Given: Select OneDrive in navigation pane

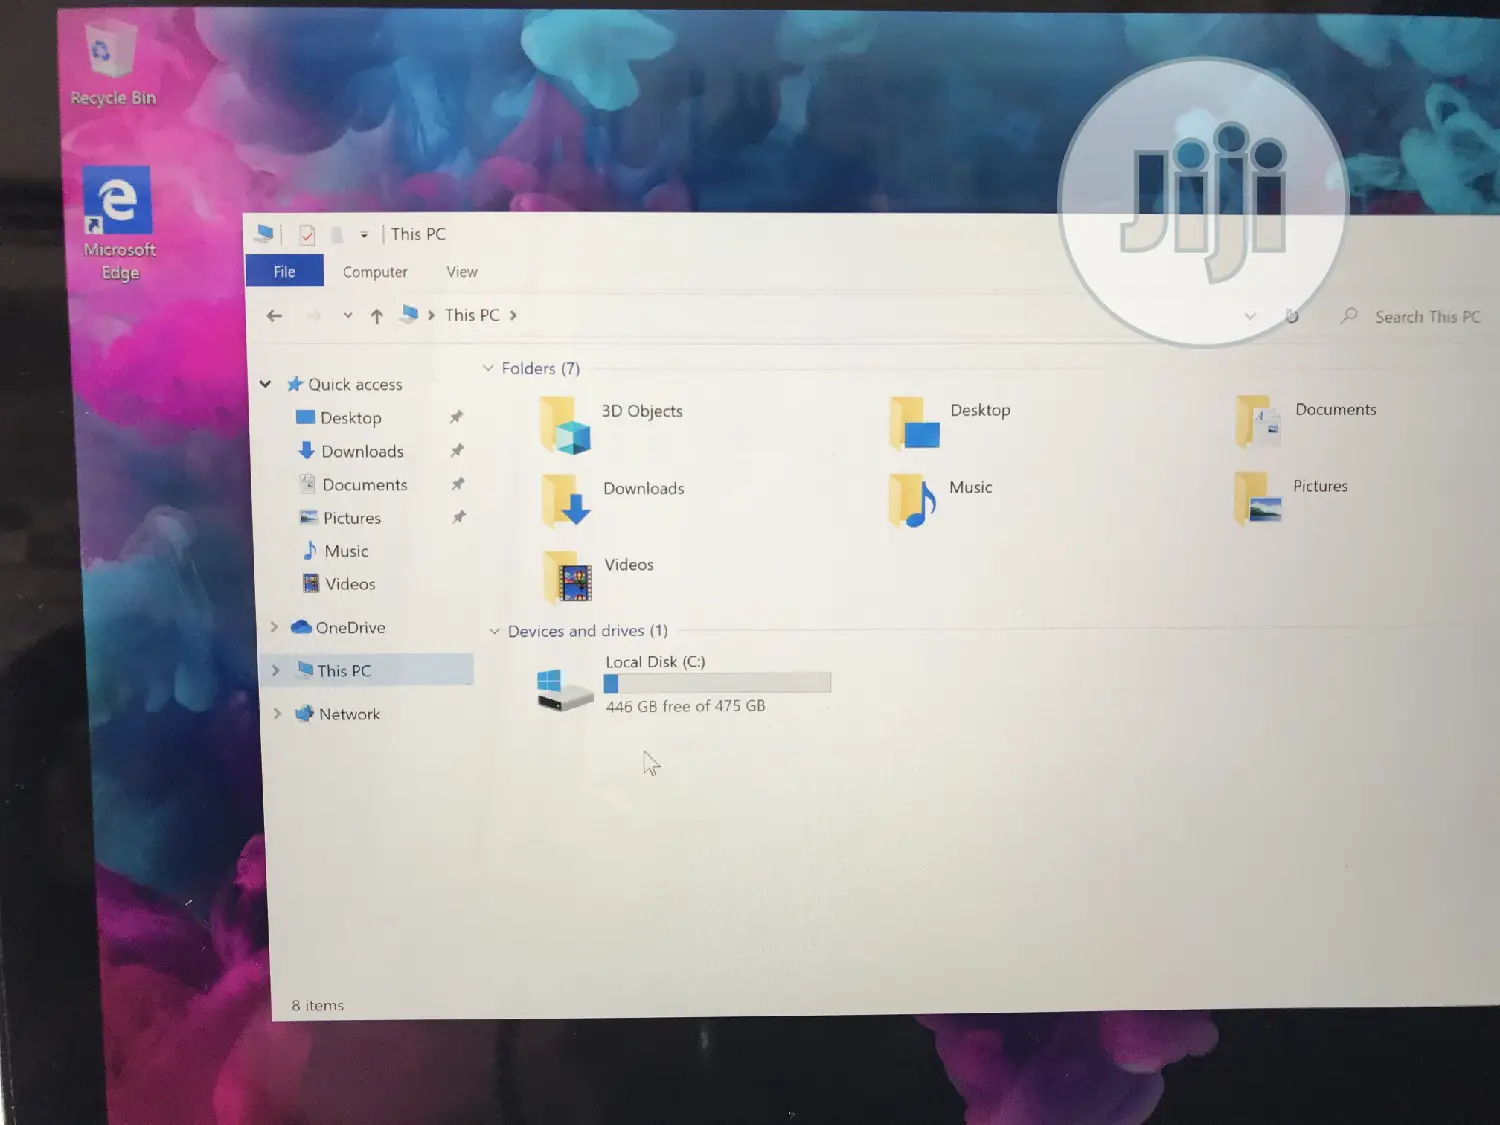Looking at the screenshot, I should click(338, 627).
